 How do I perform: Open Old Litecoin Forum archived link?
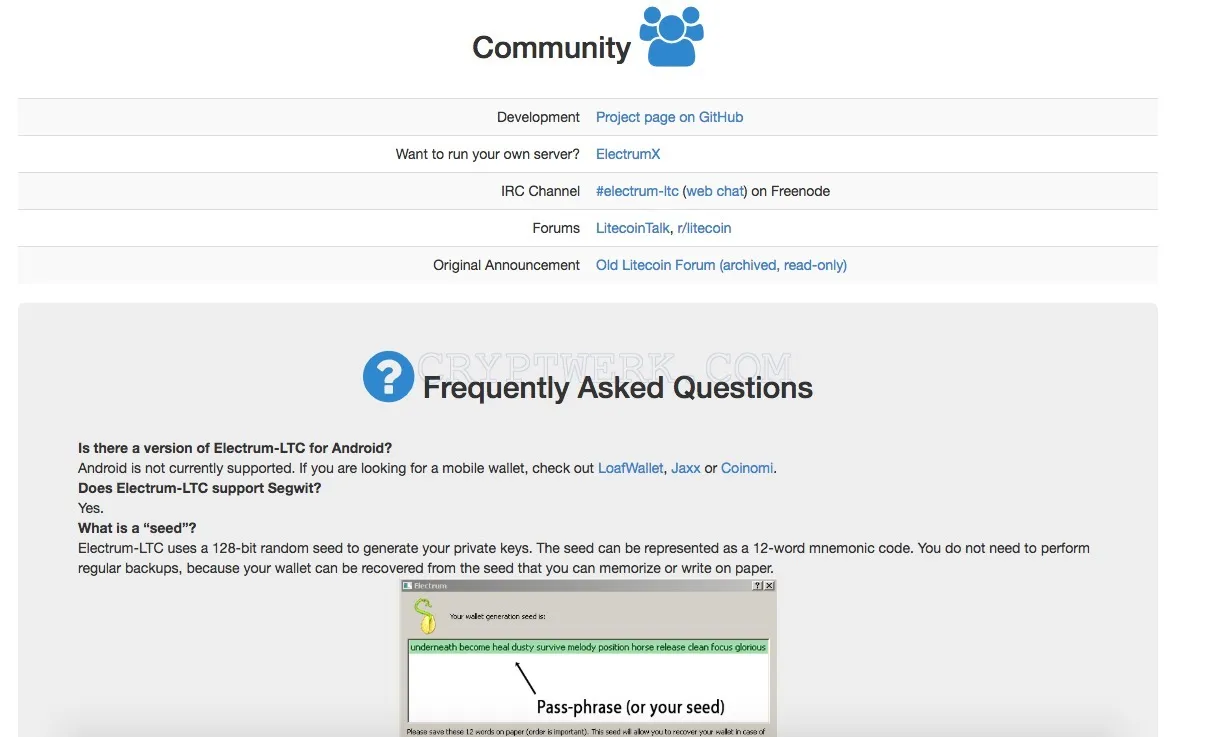(721, 265)
